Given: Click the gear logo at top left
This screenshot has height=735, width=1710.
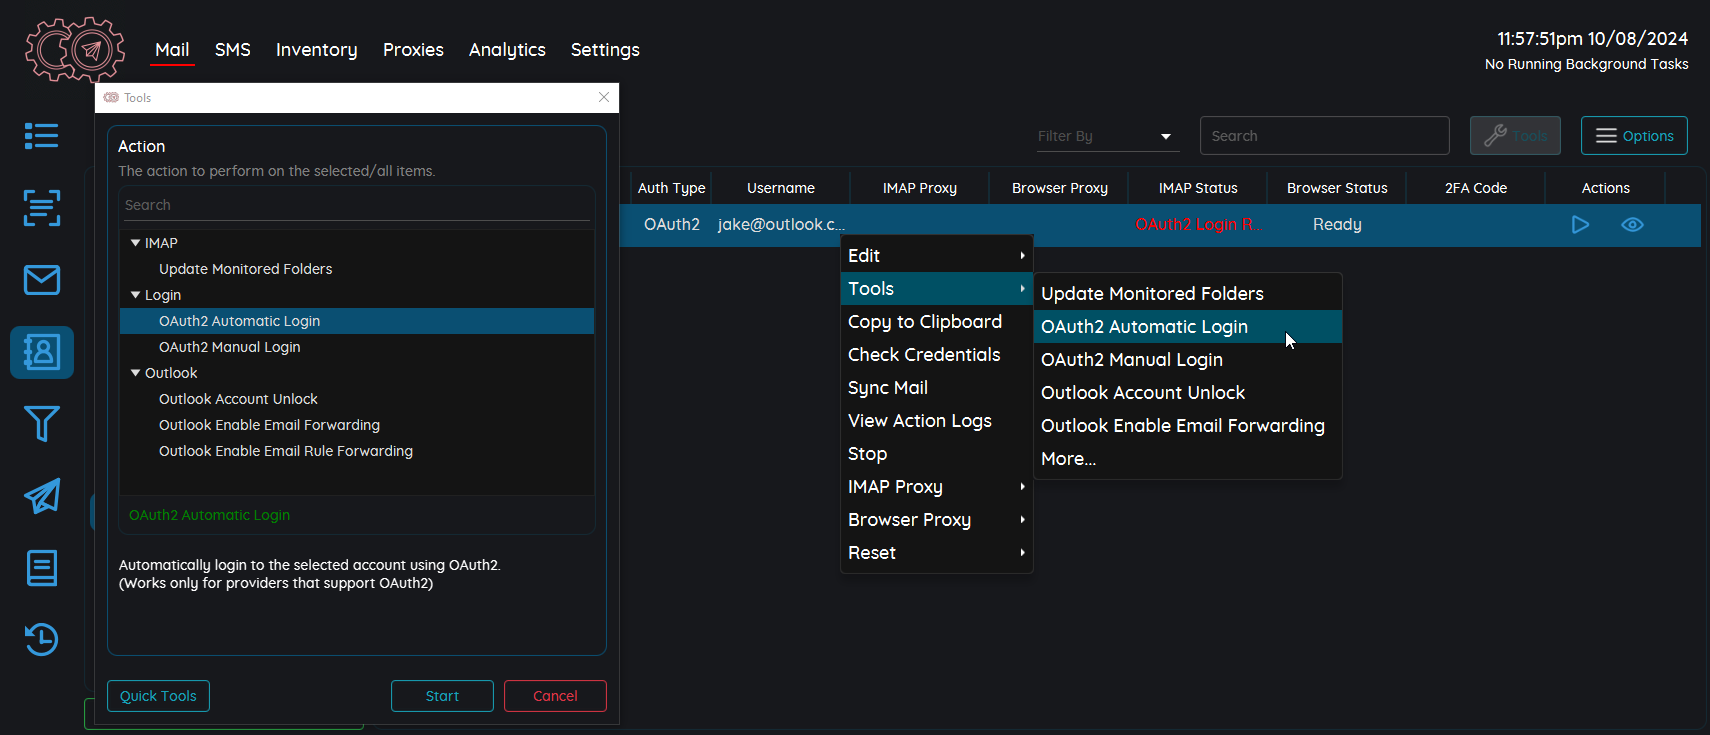Looking at the screenshot, I should pos(75,49).
